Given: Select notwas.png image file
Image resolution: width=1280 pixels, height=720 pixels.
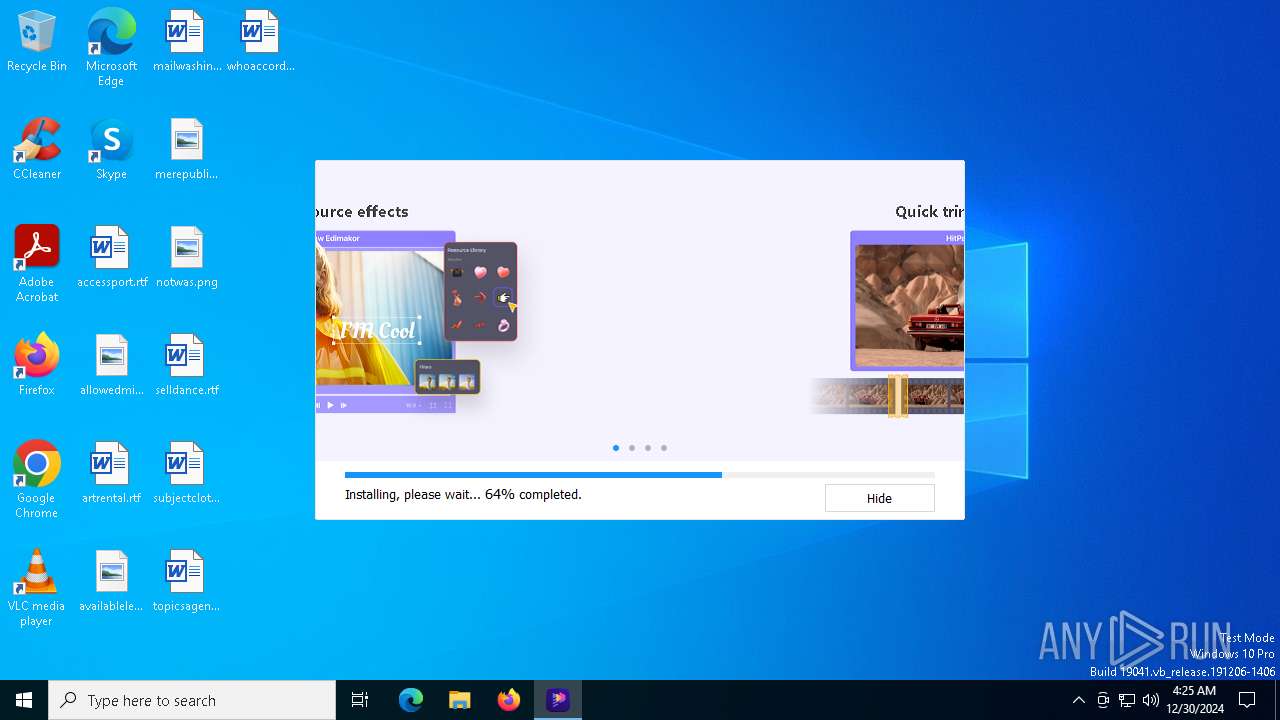Looking at the screenshot, I should (x=186, y=258).
